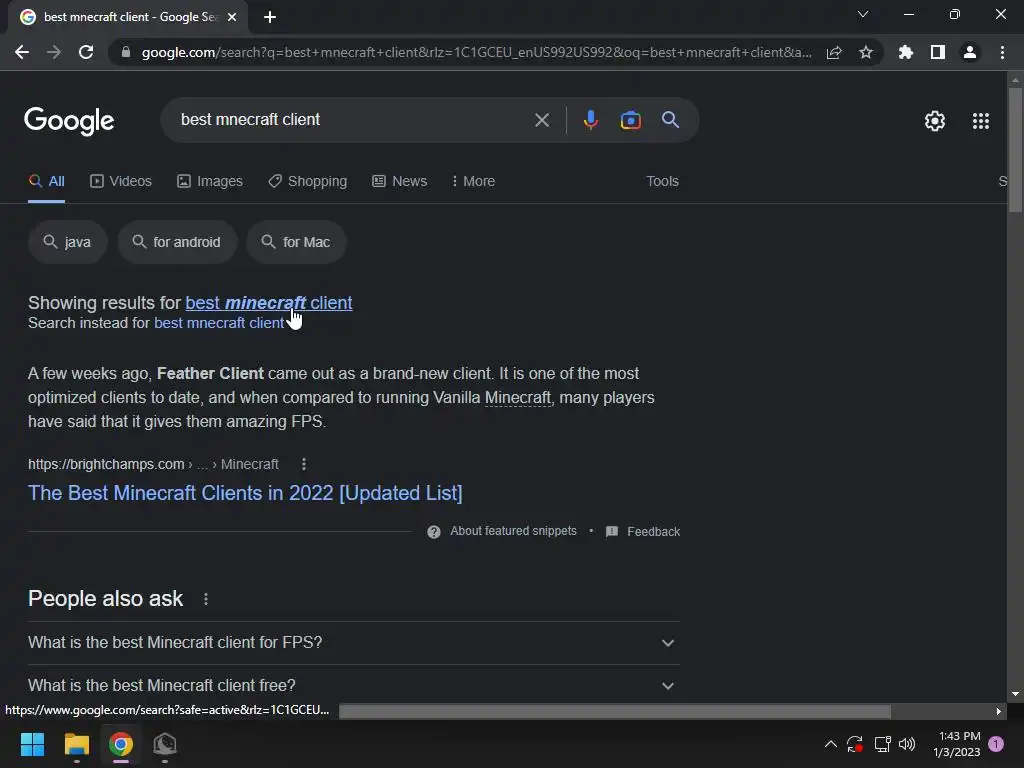This screenshot has width=1024, height=768.
Task: Open the network display tray icon
Action: pos(882,744)
